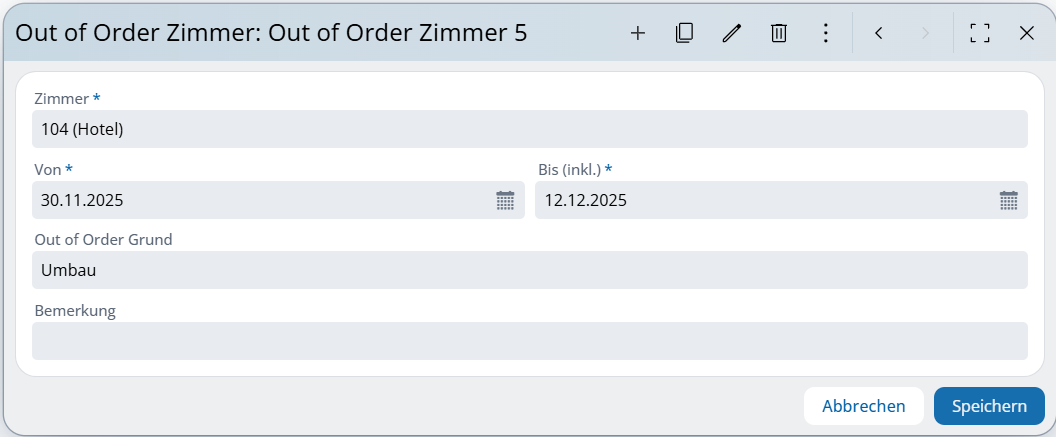Duplicate this Out of Order record
Screen dimensions: 1056x437
click(x=684, y=33)
